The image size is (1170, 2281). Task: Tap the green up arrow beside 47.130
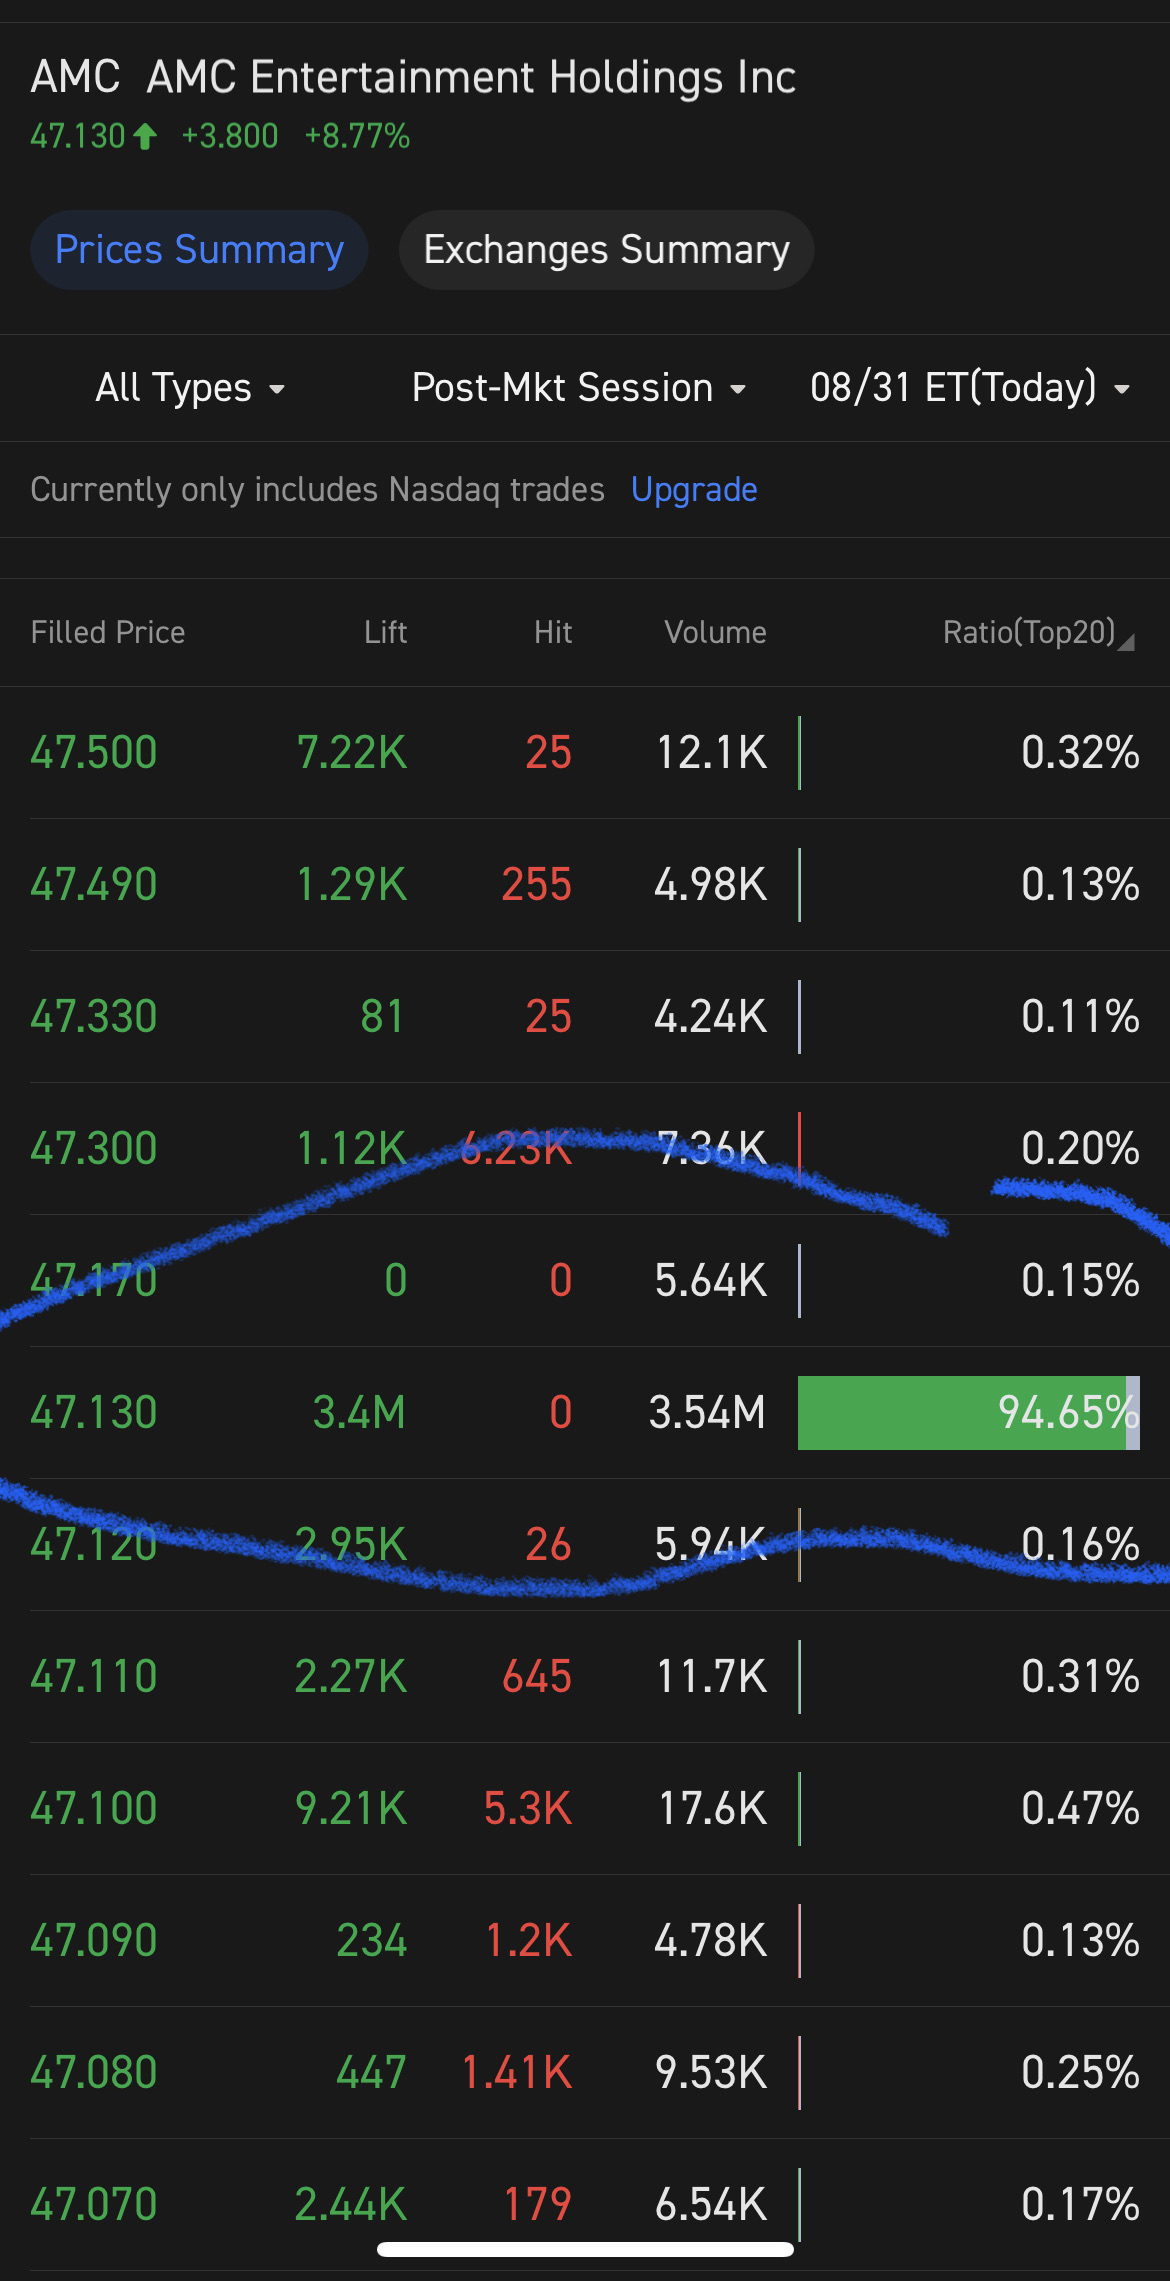pos(145,136)
